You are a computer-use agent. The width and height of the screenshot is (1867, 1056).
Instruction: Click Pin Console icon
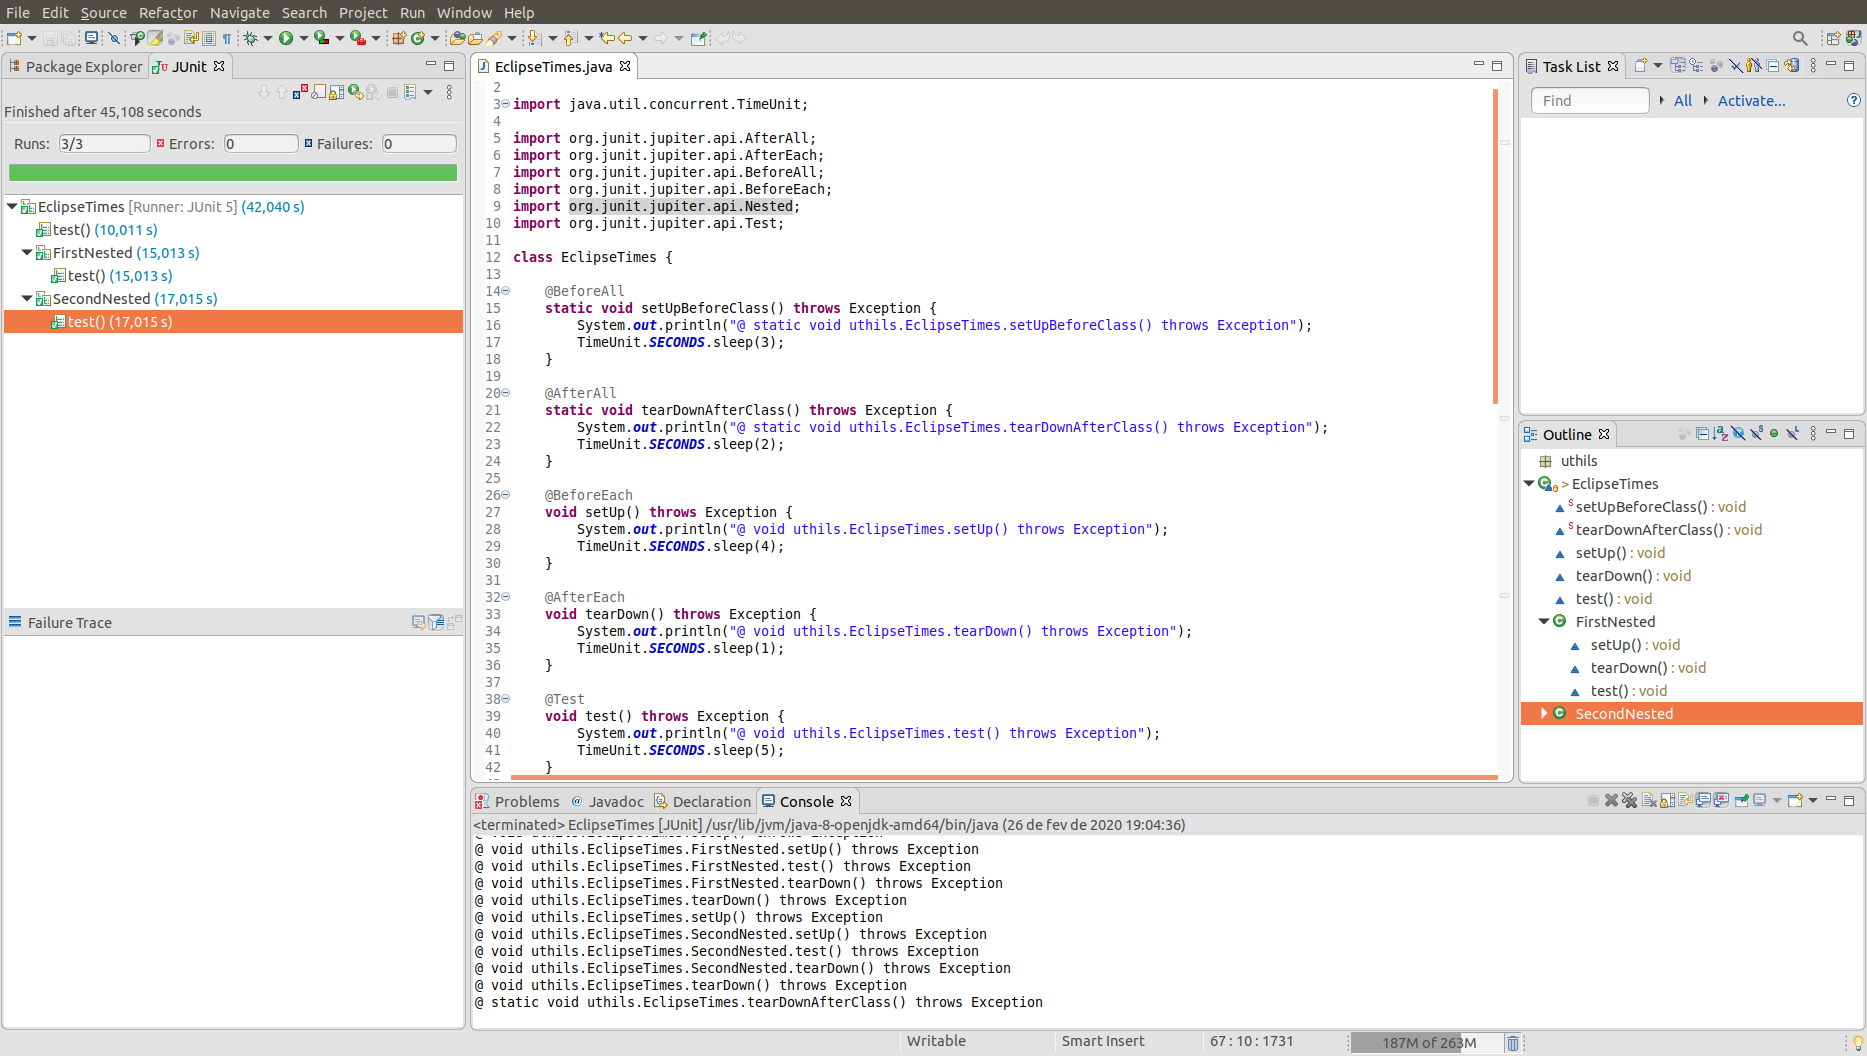tap(1741, 801)
